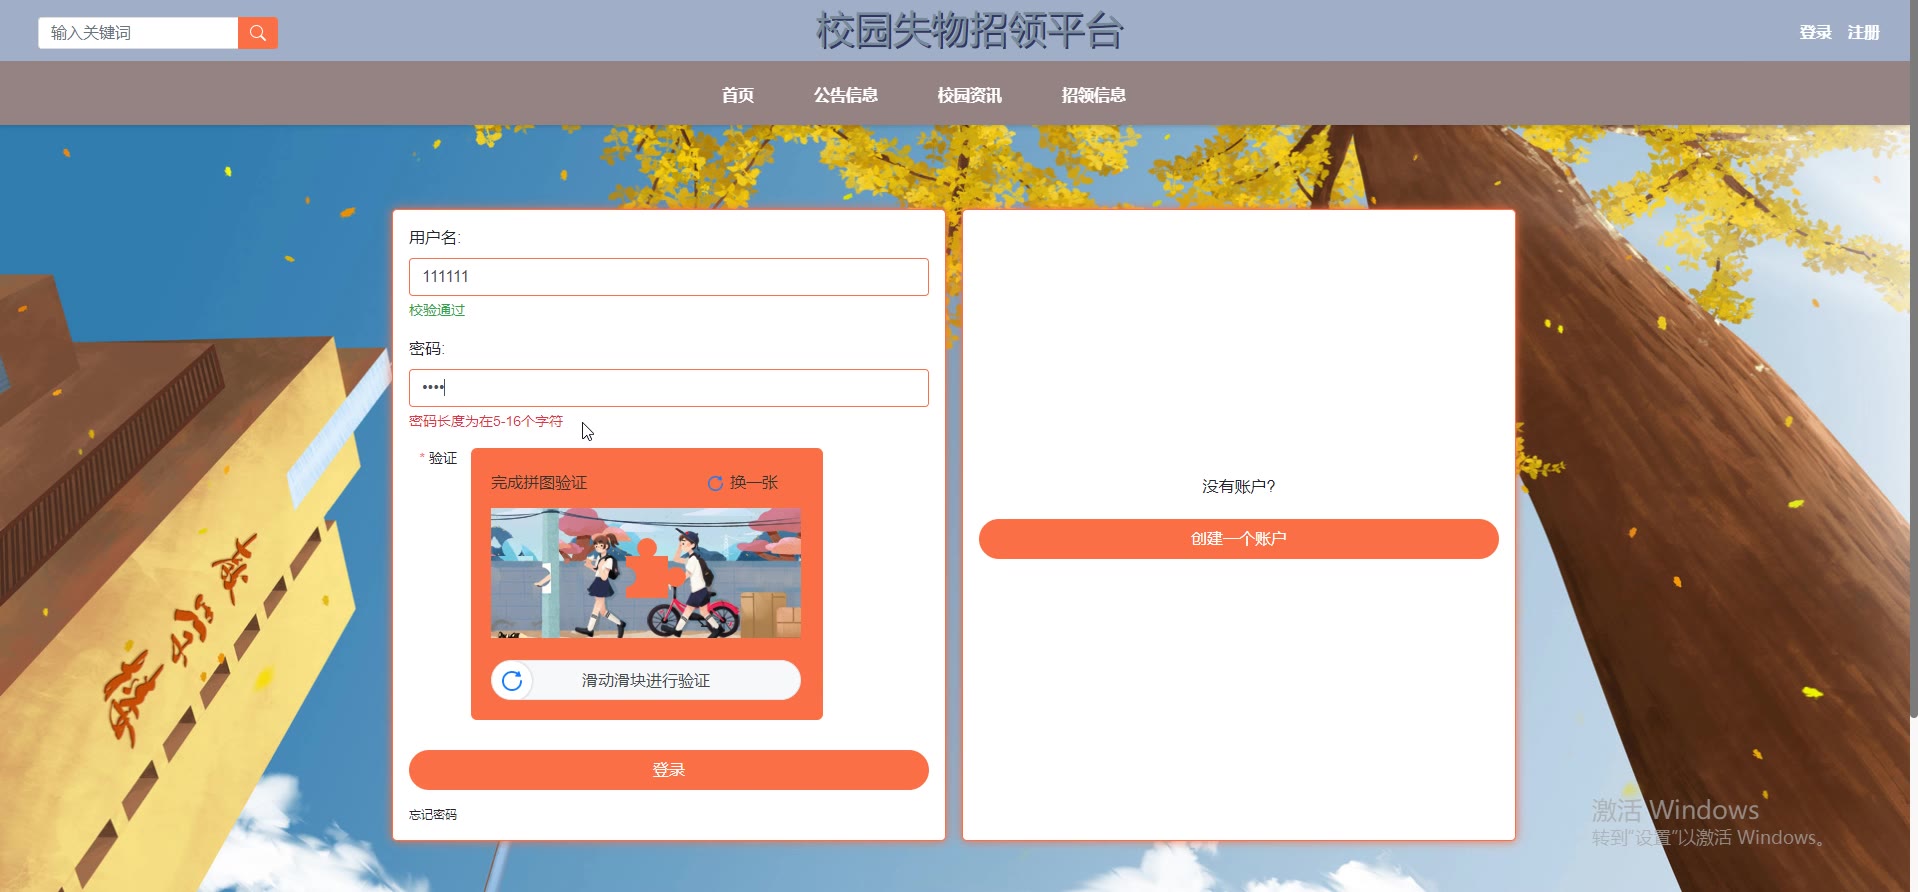The height and width of the screenshot is (892, 1918).
Task: Click the 没有账户? text
Action: click(1238, 487)
